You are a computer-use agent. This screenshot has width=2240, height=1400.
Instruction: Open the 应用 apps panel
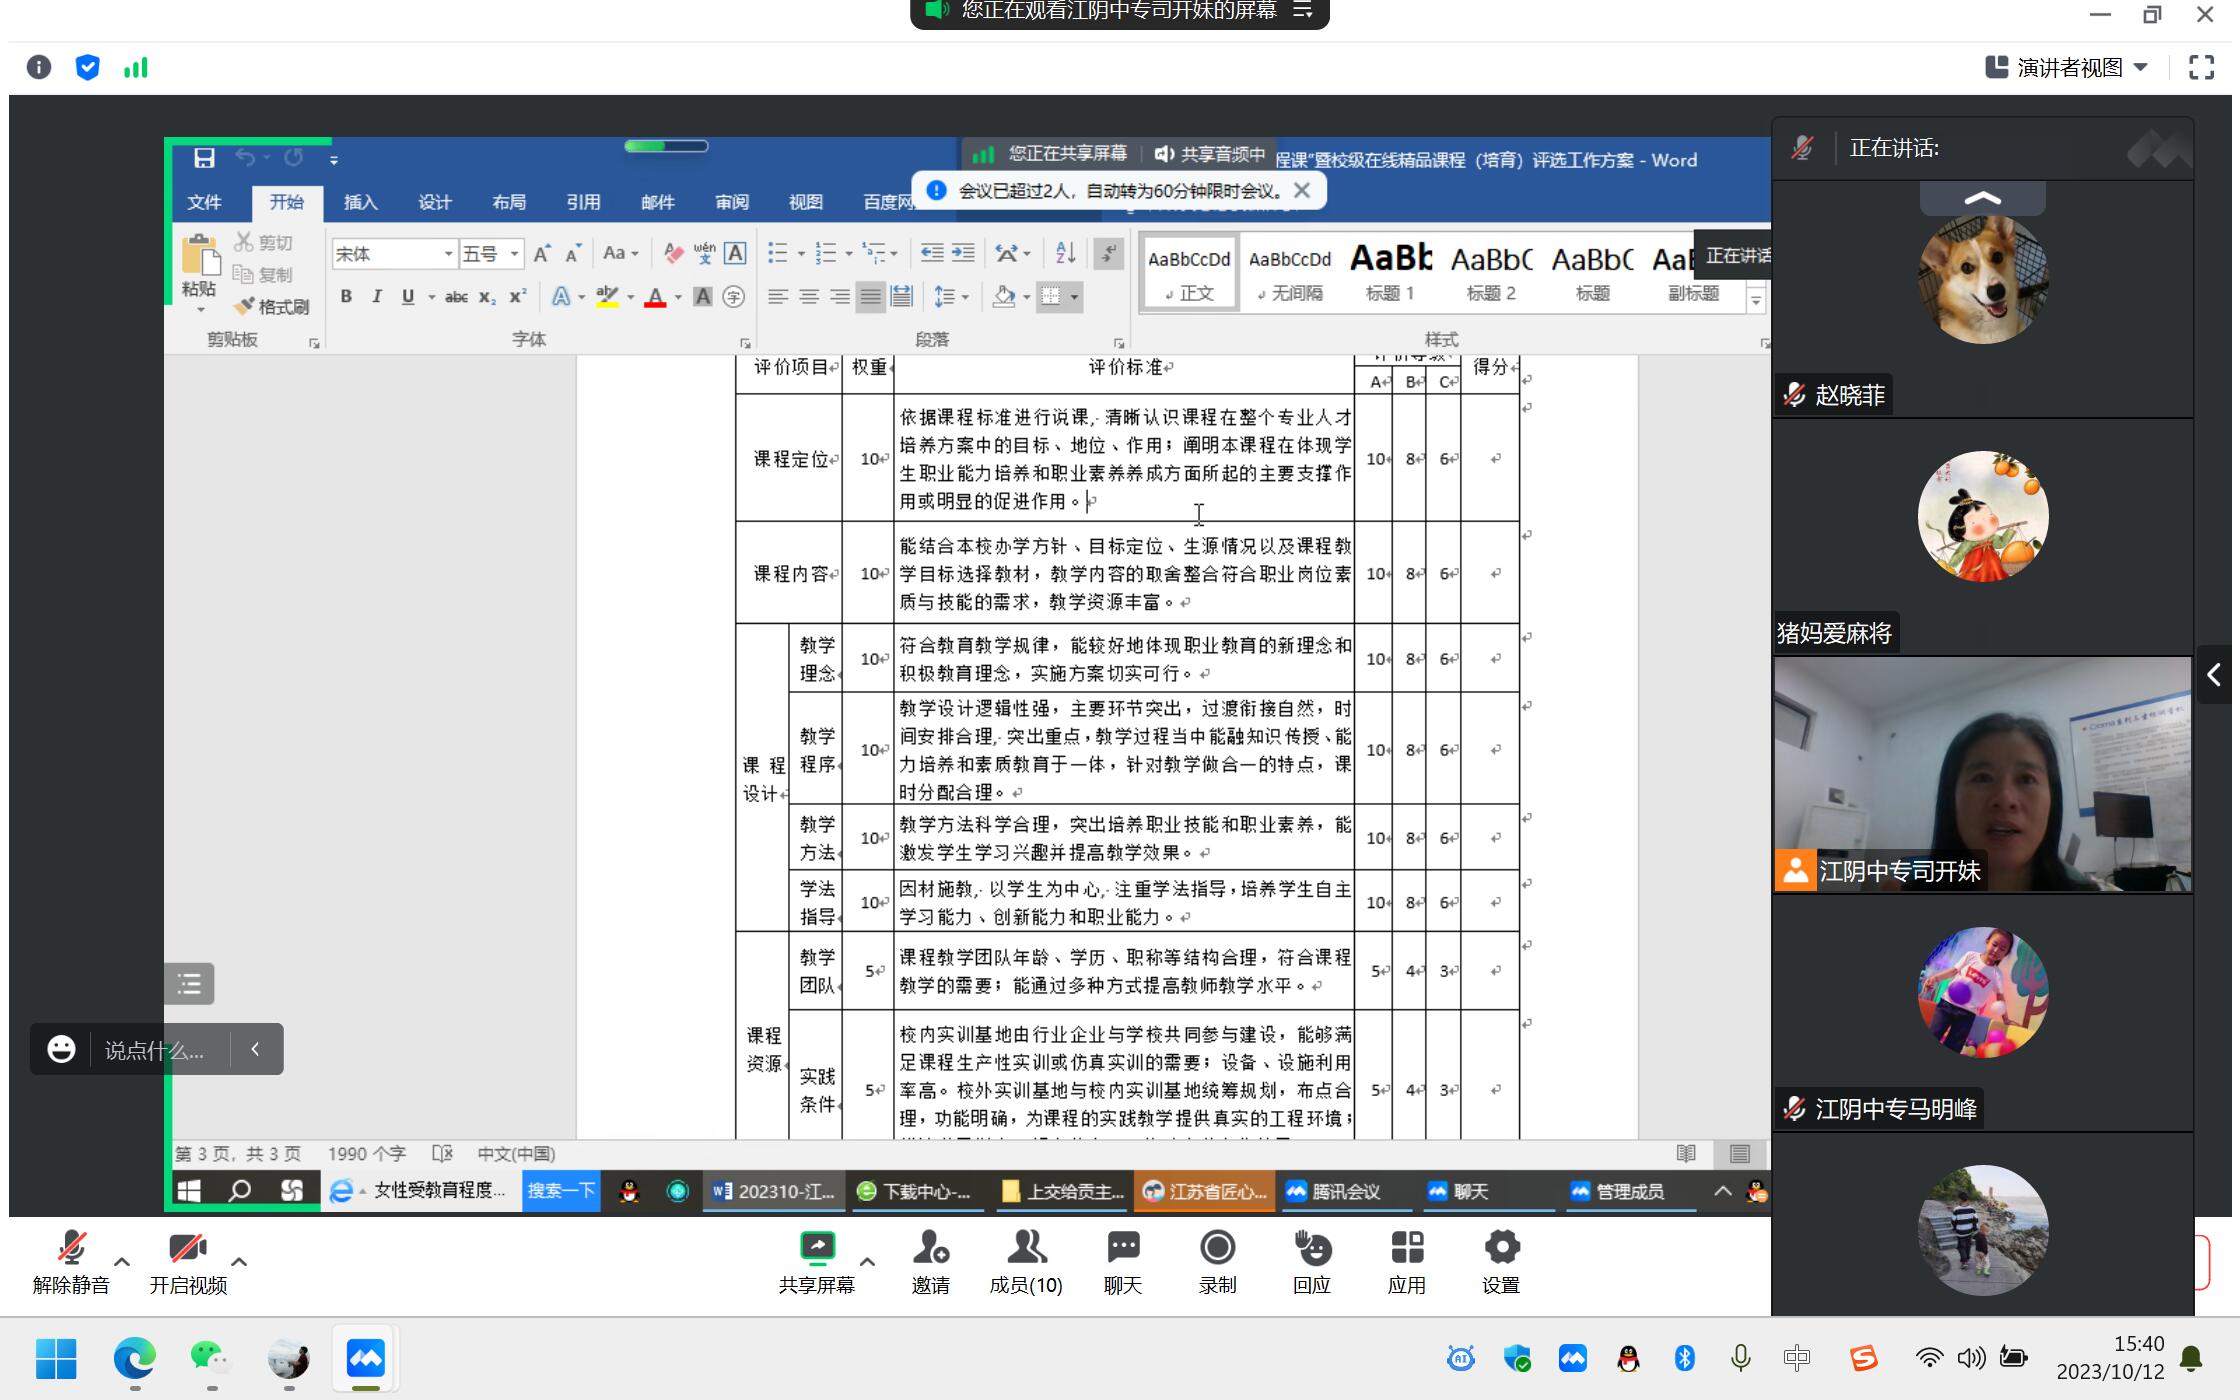(1406, 1262)
